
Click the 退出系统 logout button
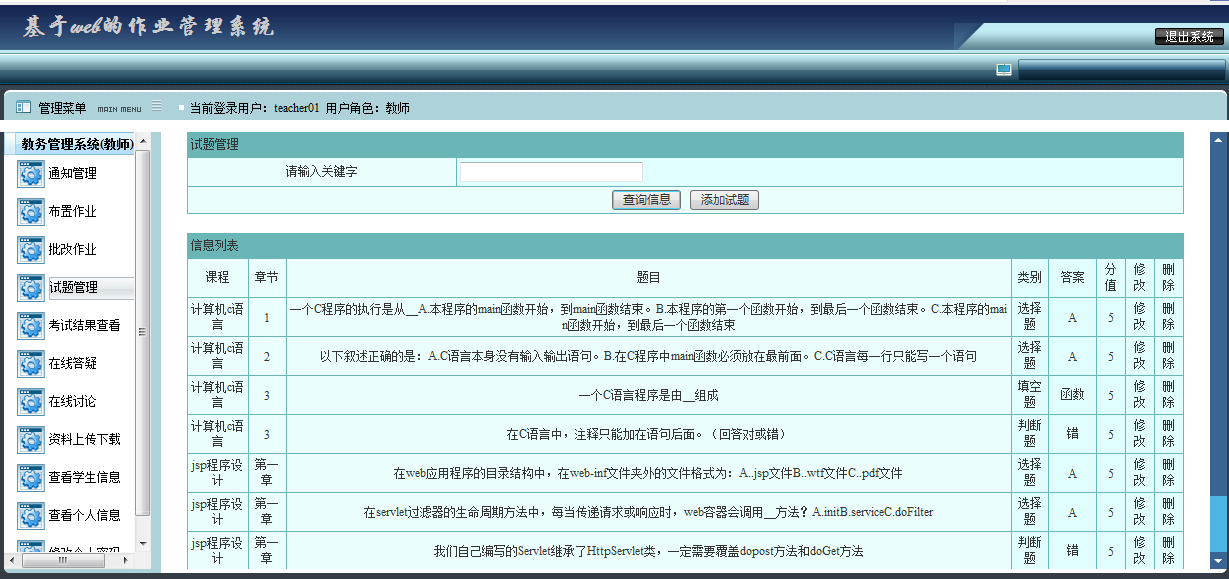1189,37
